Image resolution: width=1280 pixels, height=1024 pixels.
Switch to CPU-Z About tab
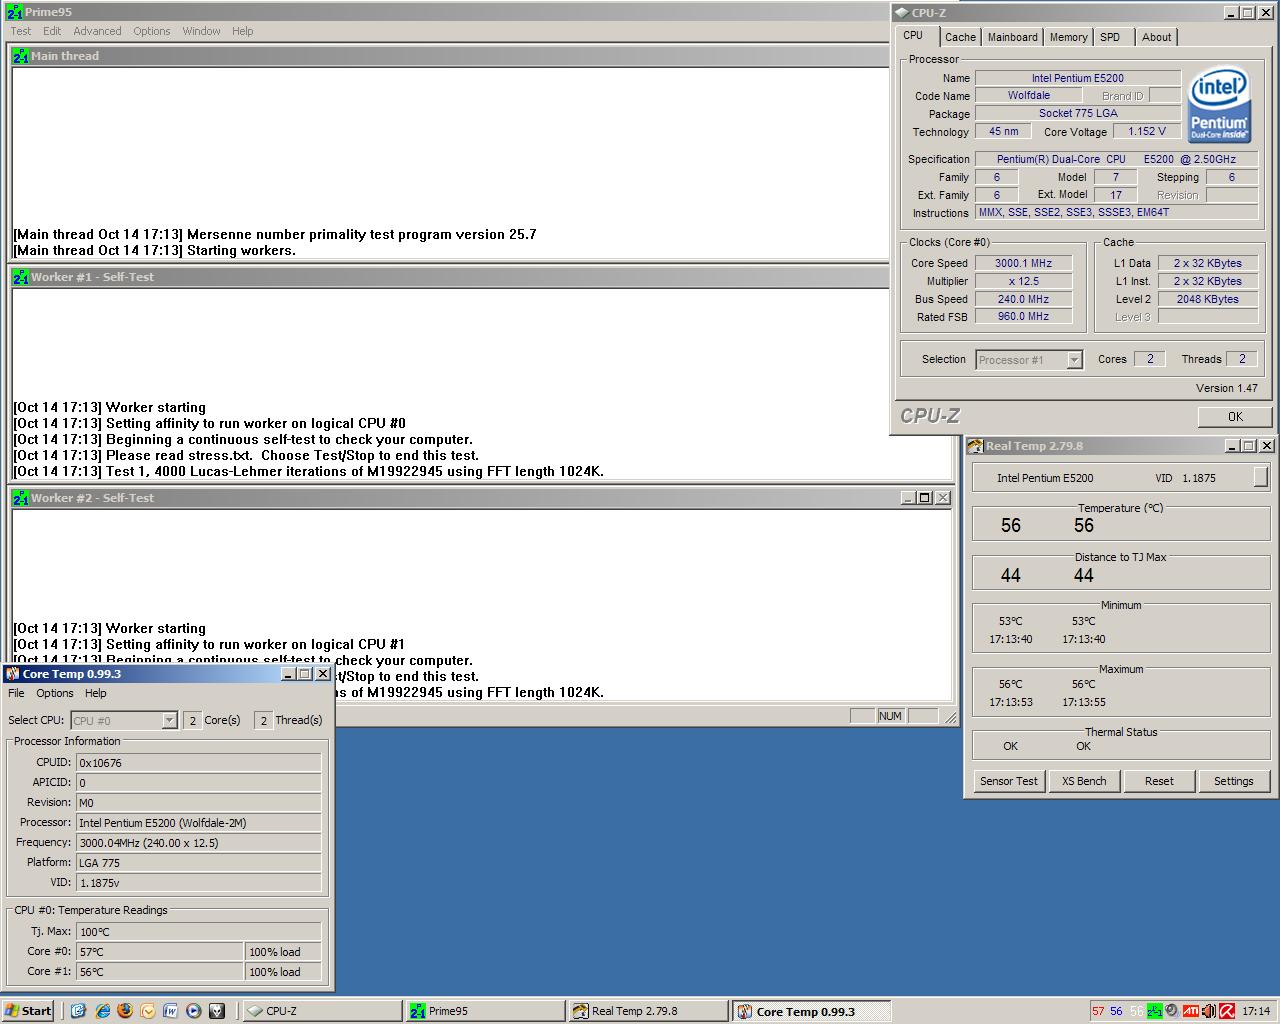[x=1157, y=37]
